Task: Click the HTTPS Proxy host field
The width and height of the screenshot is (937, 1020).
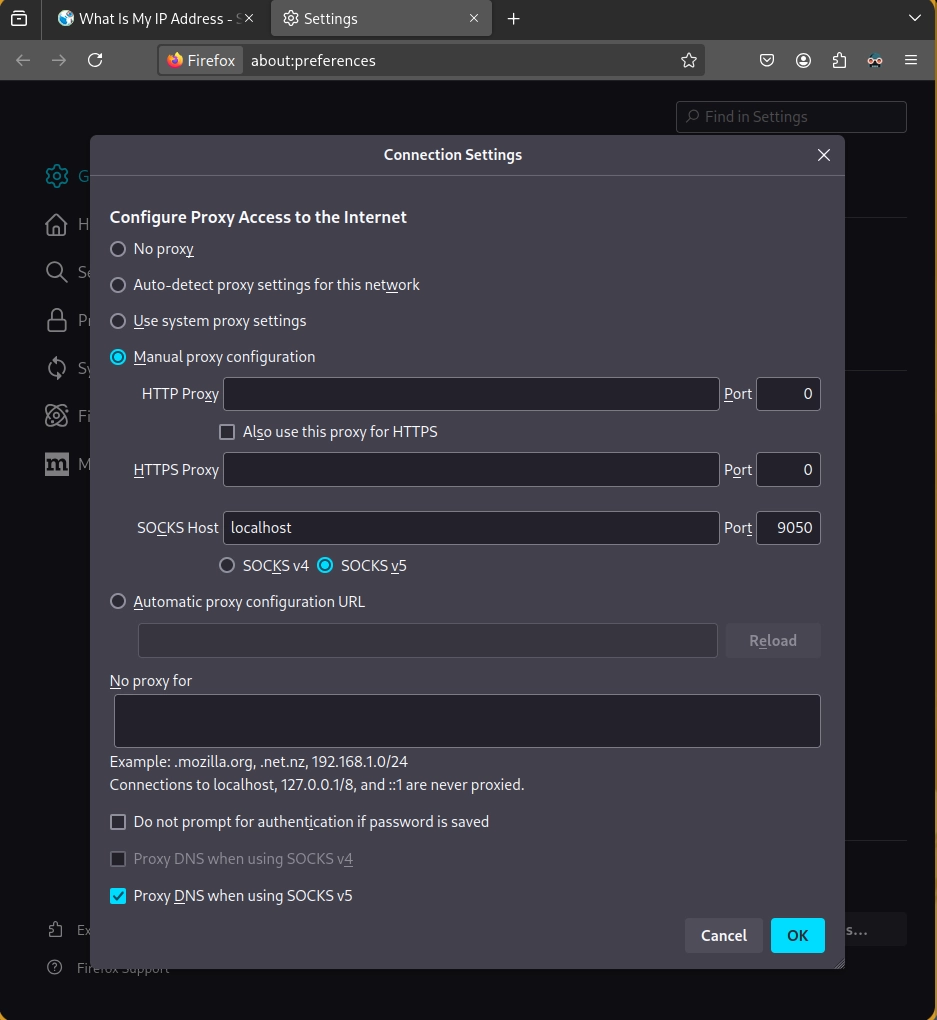Action: point(471,470)
